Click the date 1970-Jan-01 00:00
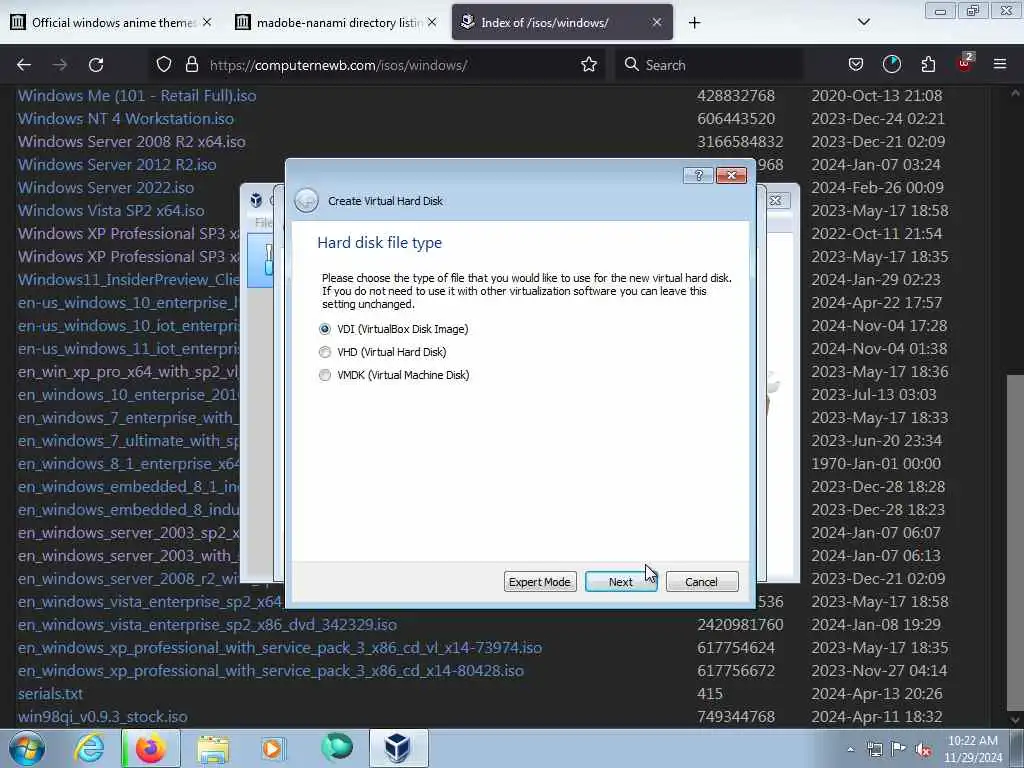1024x768 pixels. point(876,464)
